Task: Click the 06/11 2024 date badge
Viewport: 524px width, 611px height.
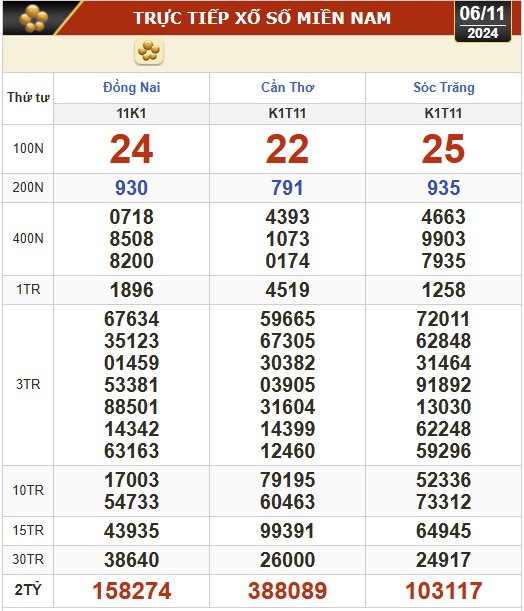Action: (483, 22)
